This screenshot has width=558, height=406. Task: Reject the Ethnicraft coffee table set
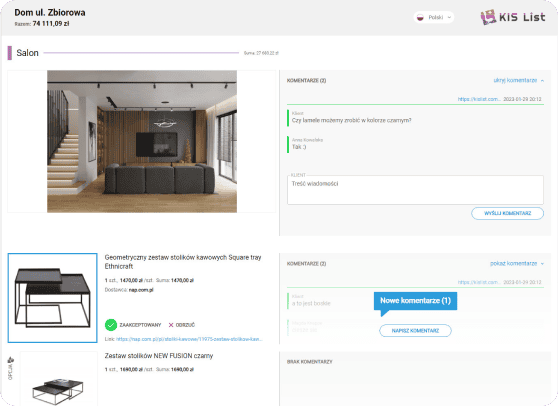[182, 325]
